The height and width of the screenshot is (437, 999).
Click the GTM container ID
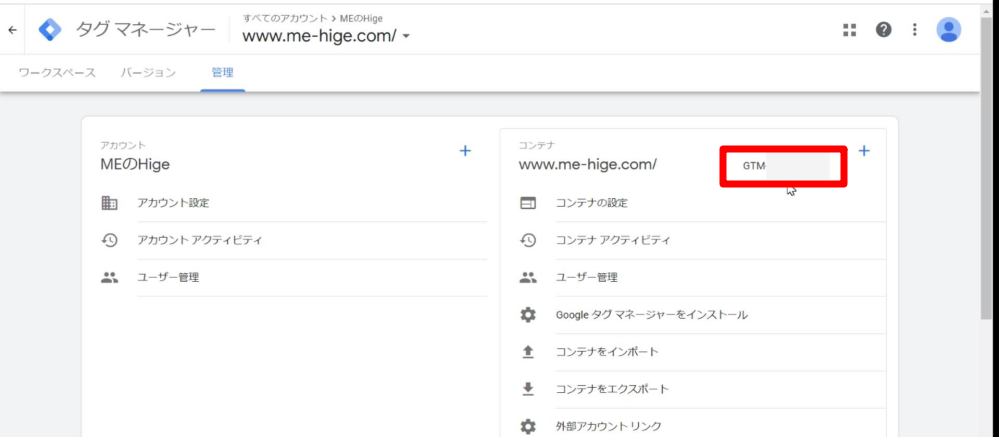[786, 166]
